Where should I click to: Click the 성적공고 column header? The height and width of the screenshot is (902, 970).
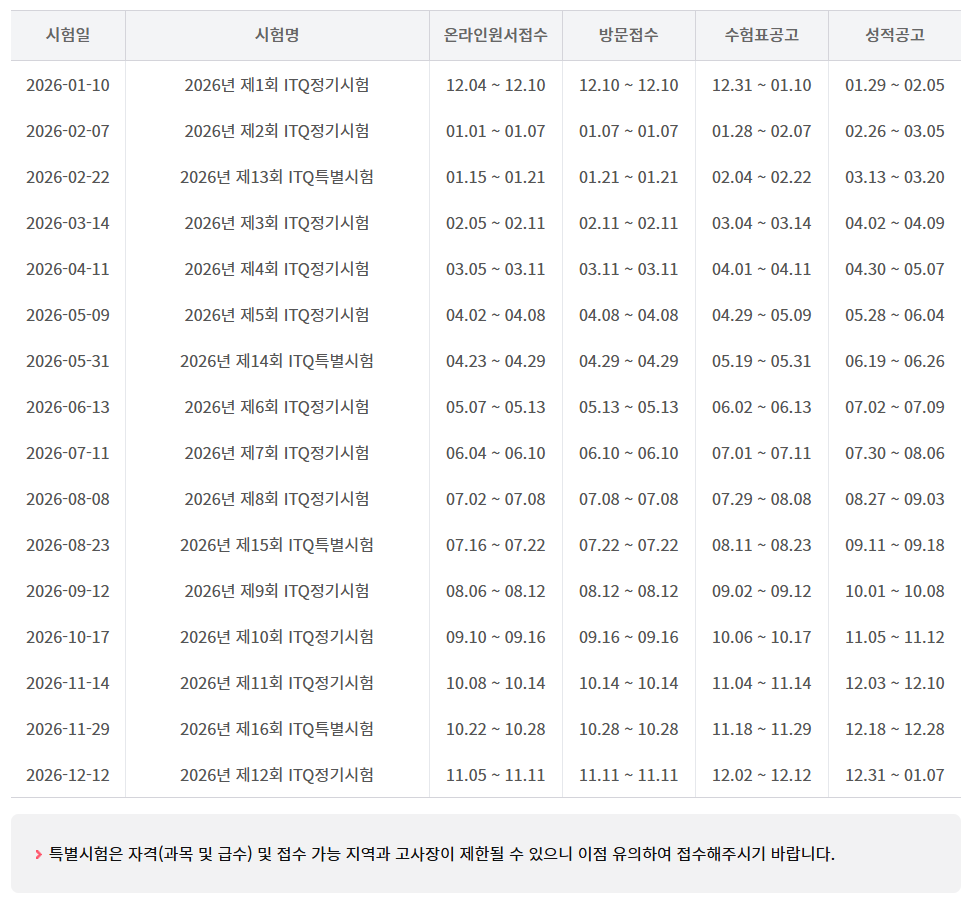[895, 35]
